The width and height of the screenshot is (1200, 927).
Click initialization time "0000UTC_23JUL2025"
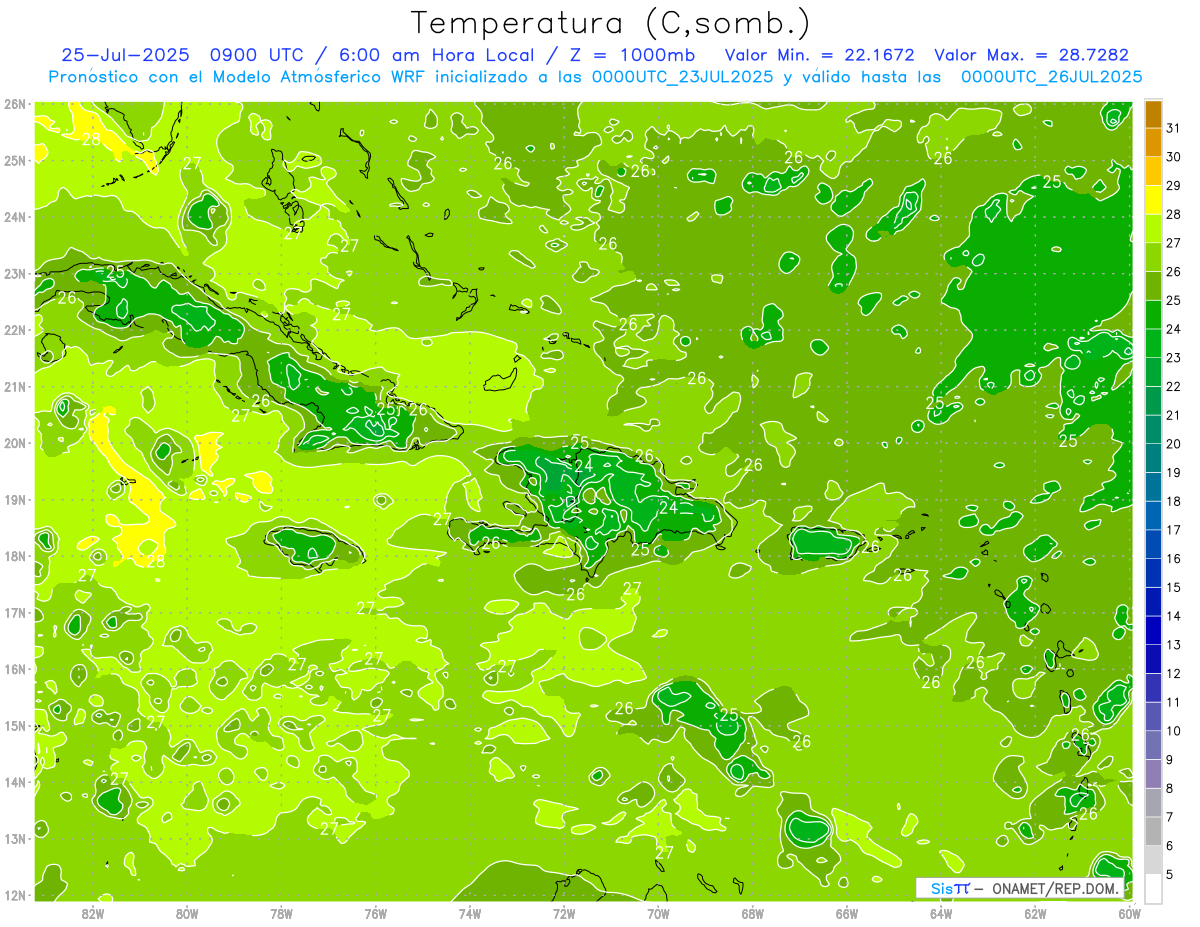pos(683,76)
